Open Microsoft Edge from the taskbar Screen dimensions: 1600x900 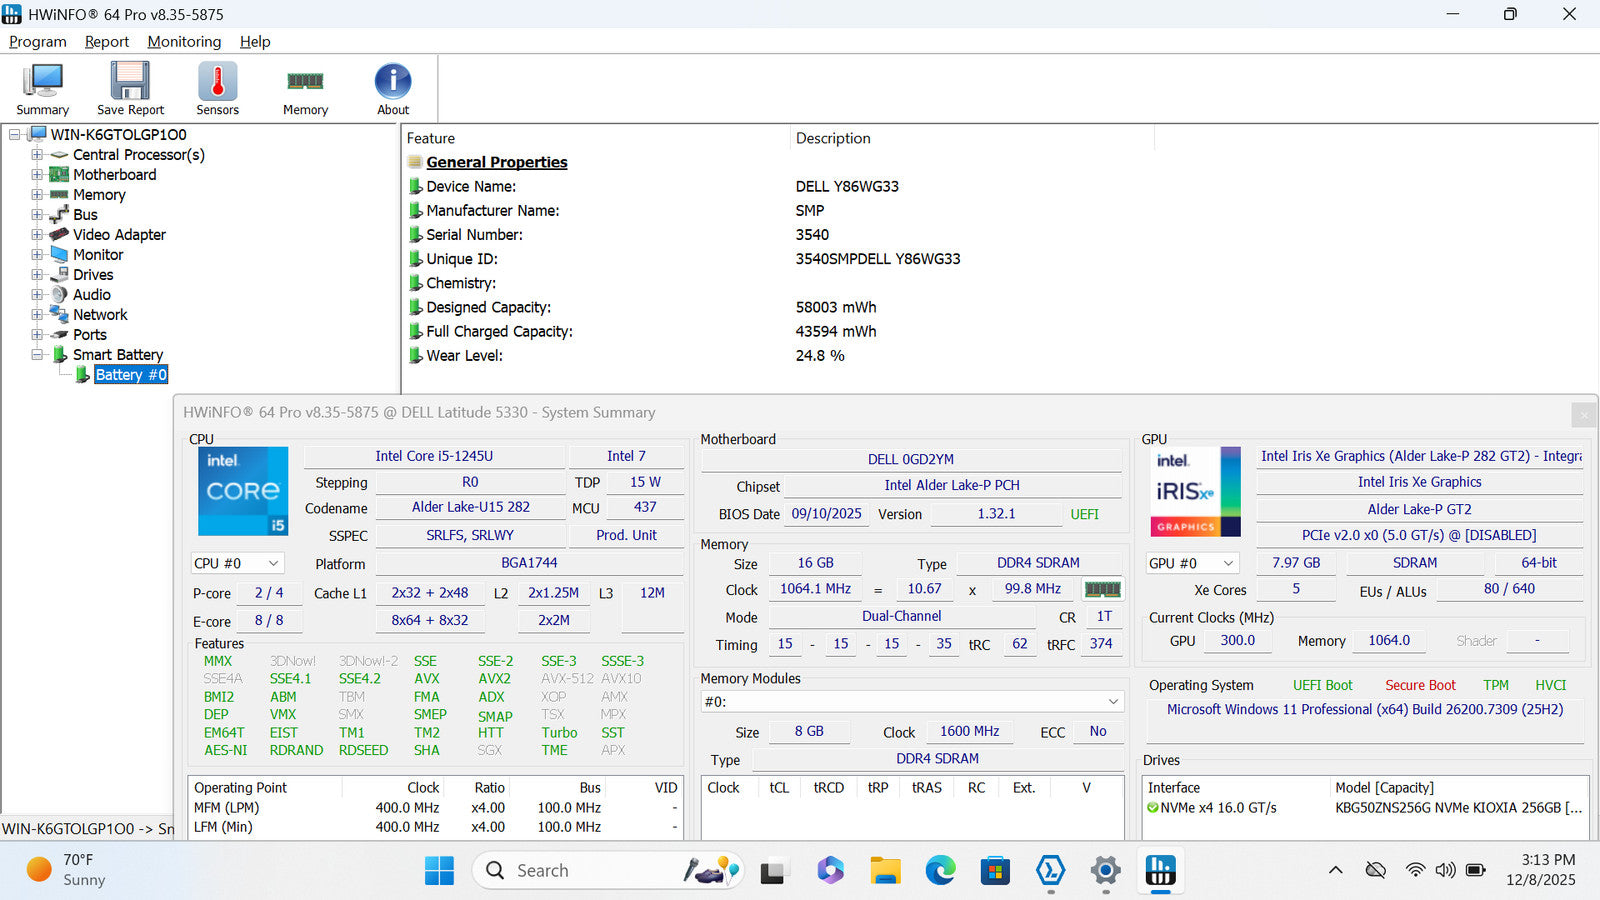[x=940, y=871]
